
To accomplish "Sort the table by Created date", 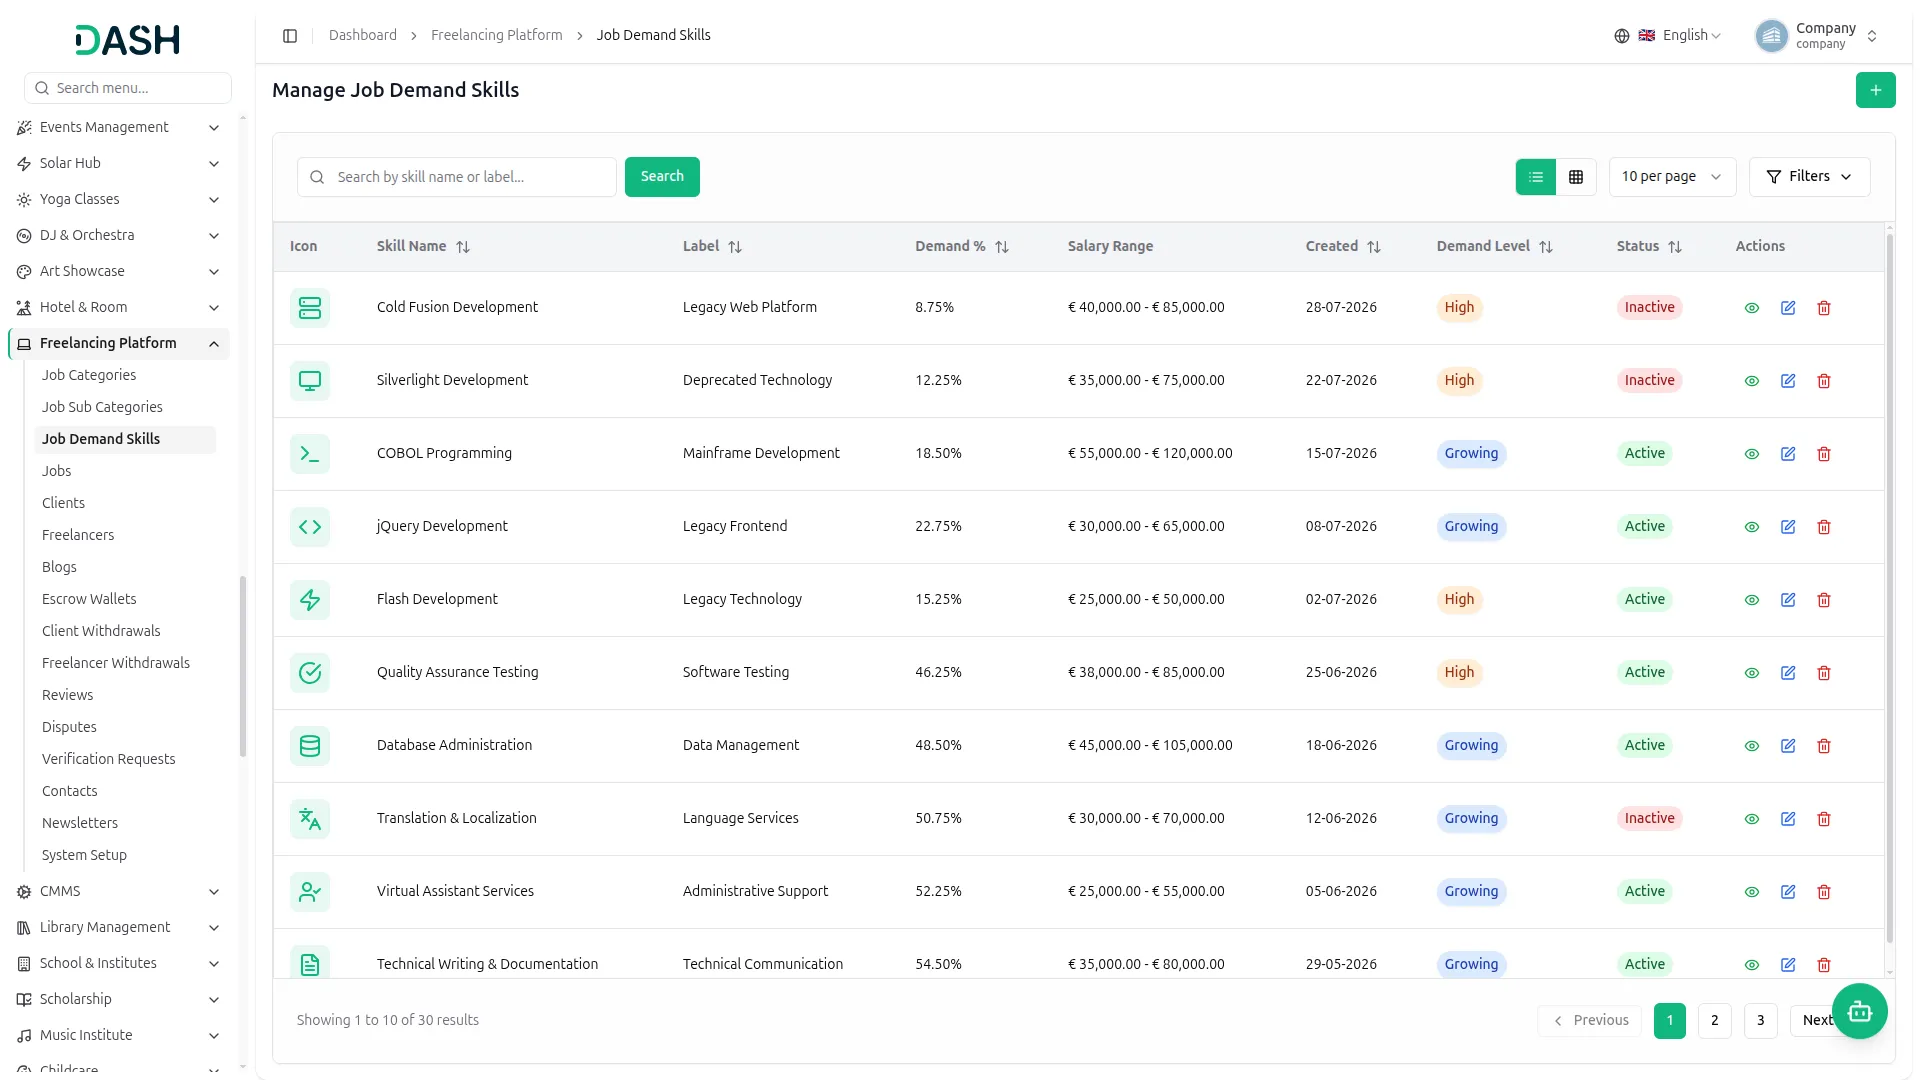I will pos(1343,247).
